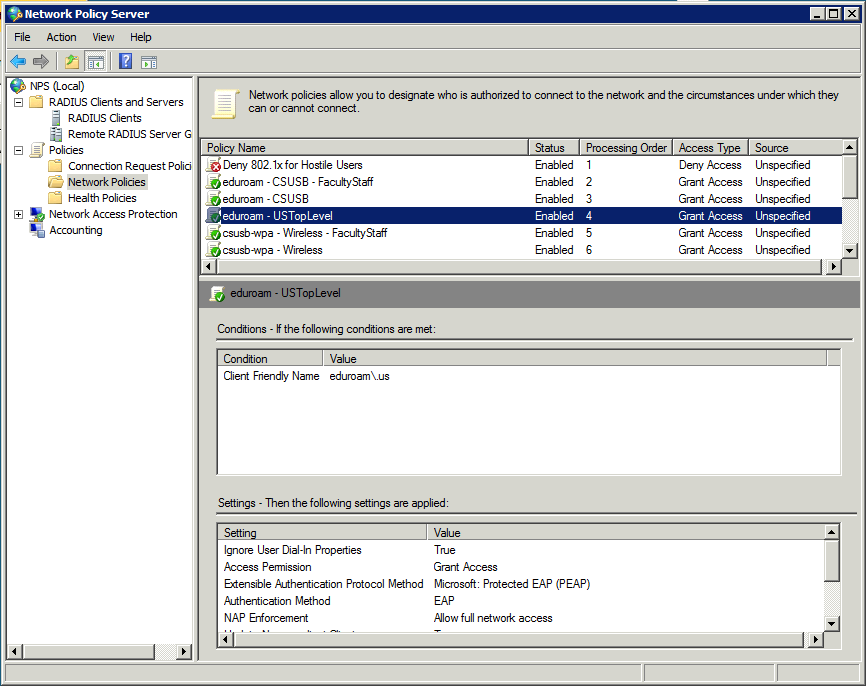866x686 pixels.
Task: Click the Network Policy Server title bar icon
Action: pos(15,14)
